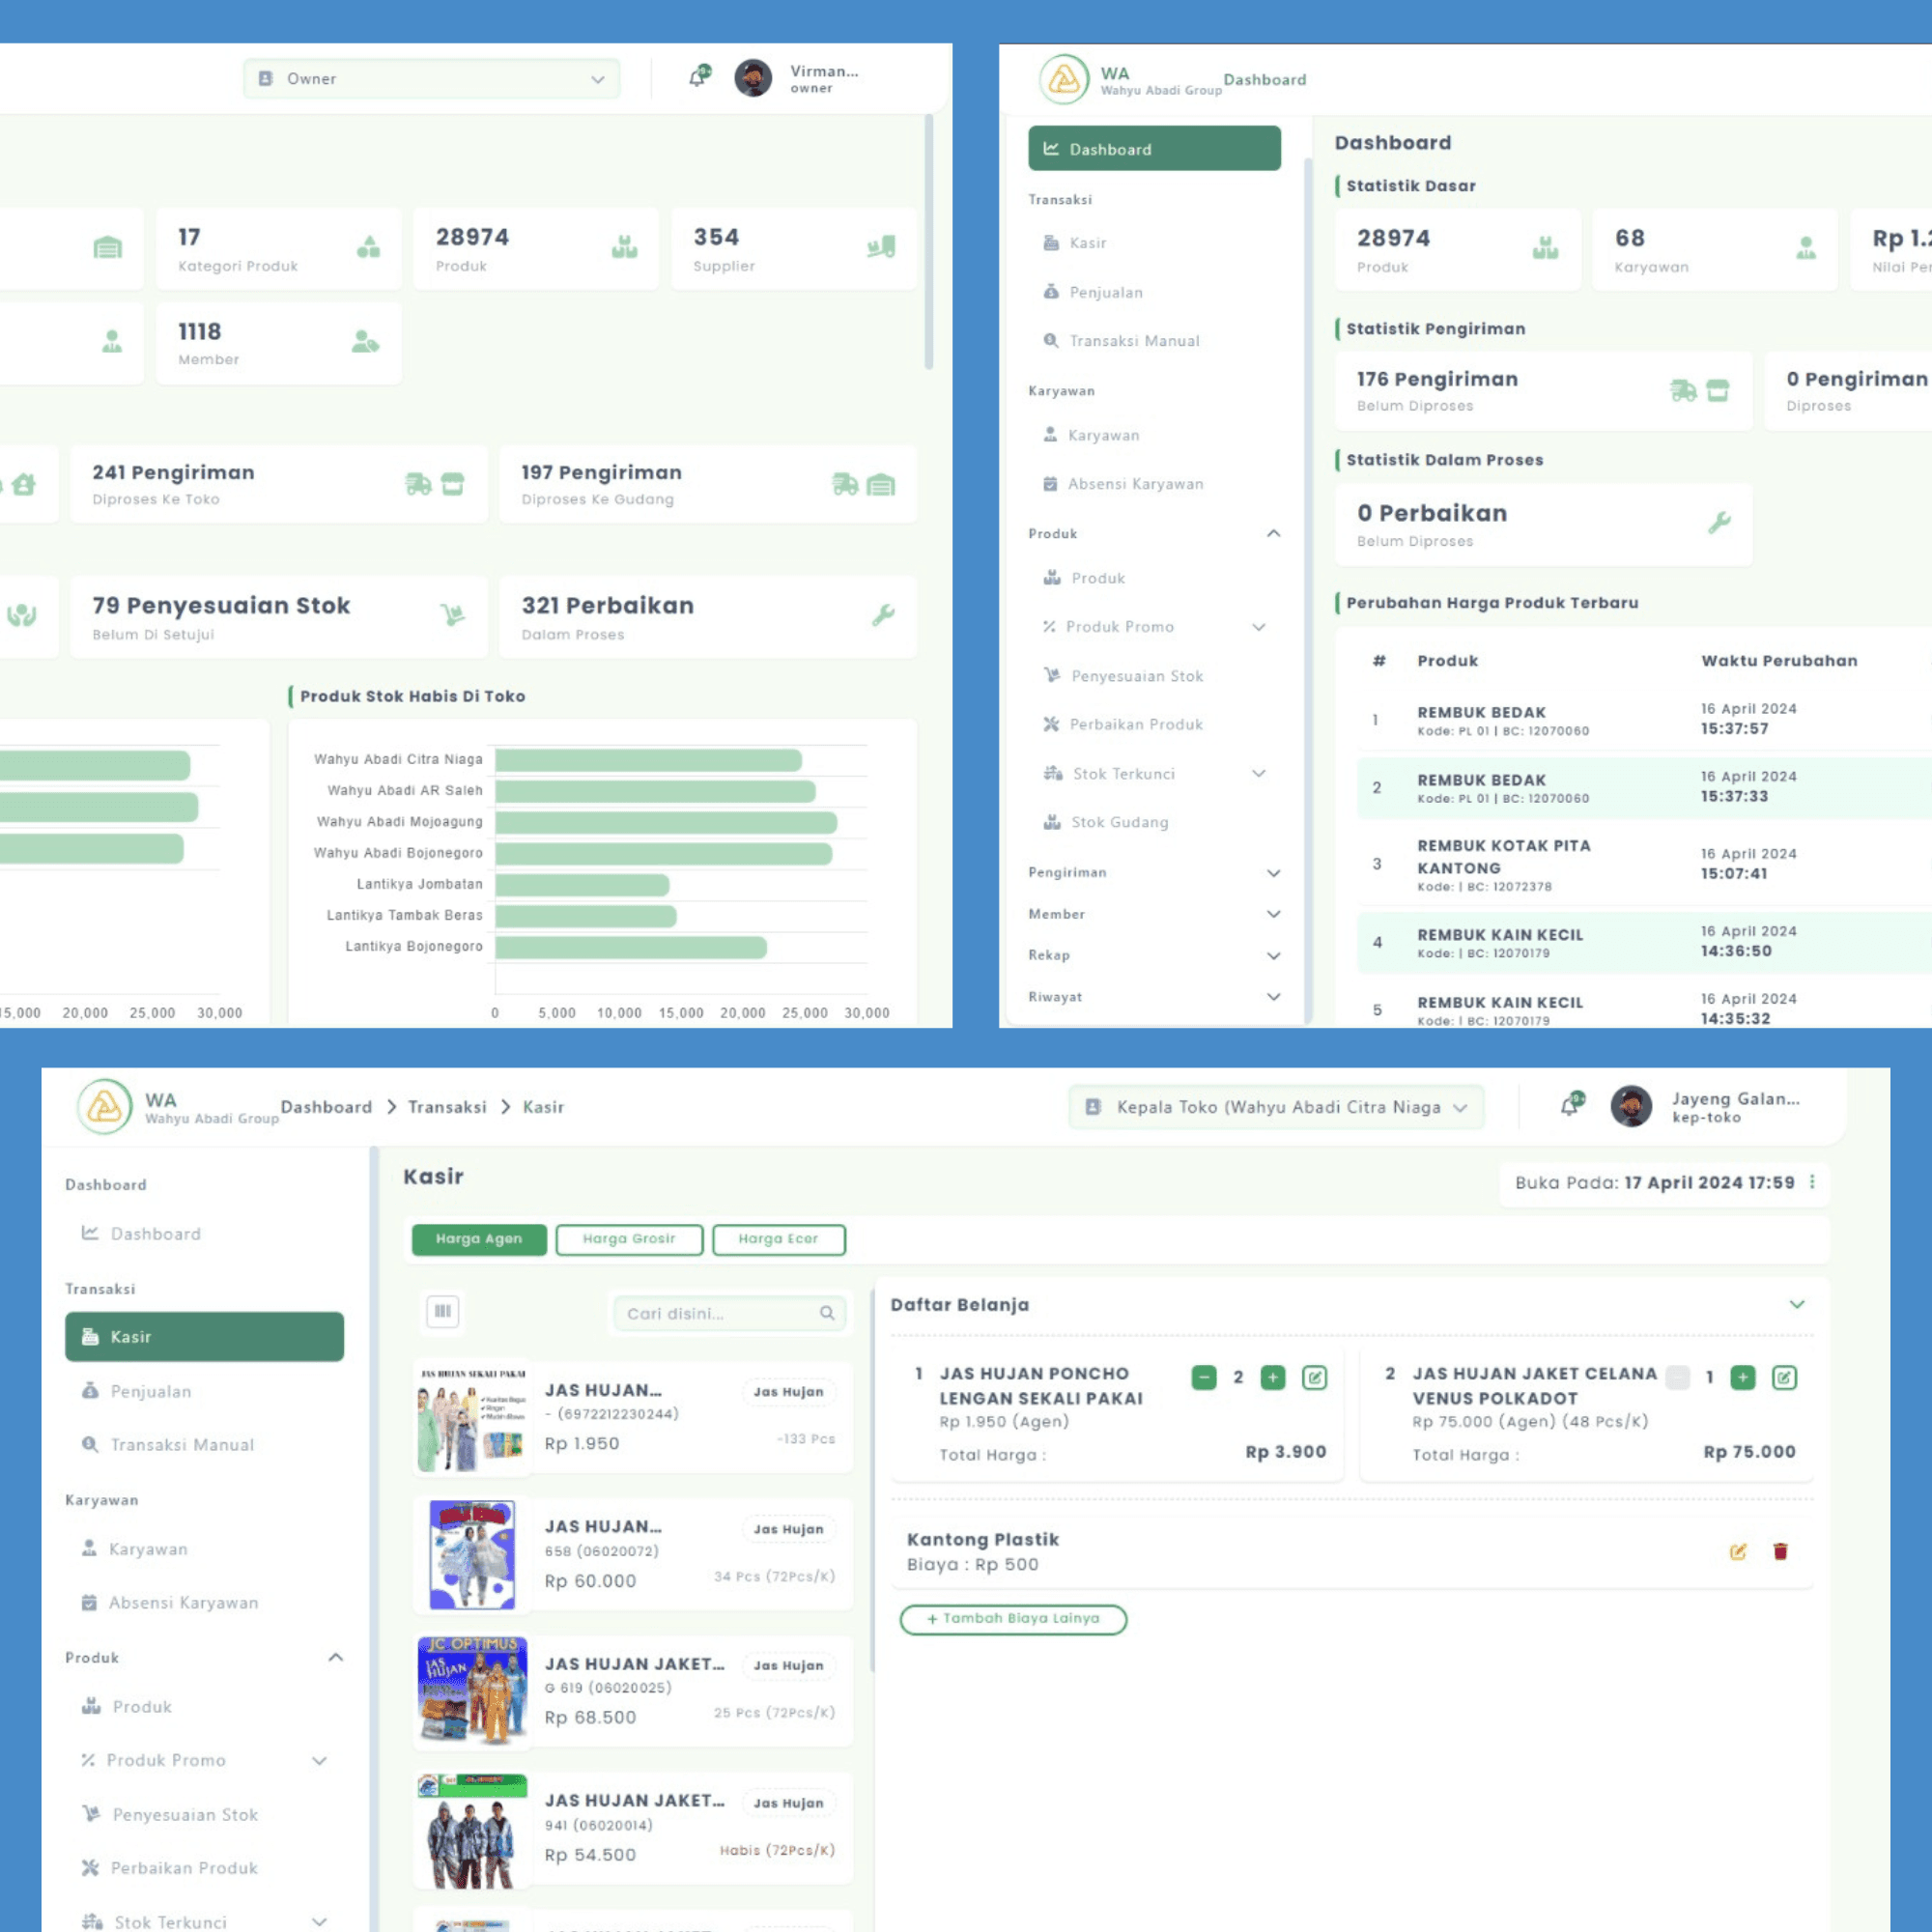Collapse the Produk section in the top-right sidebar
1932x1932 pixels.
point(1273,533)
